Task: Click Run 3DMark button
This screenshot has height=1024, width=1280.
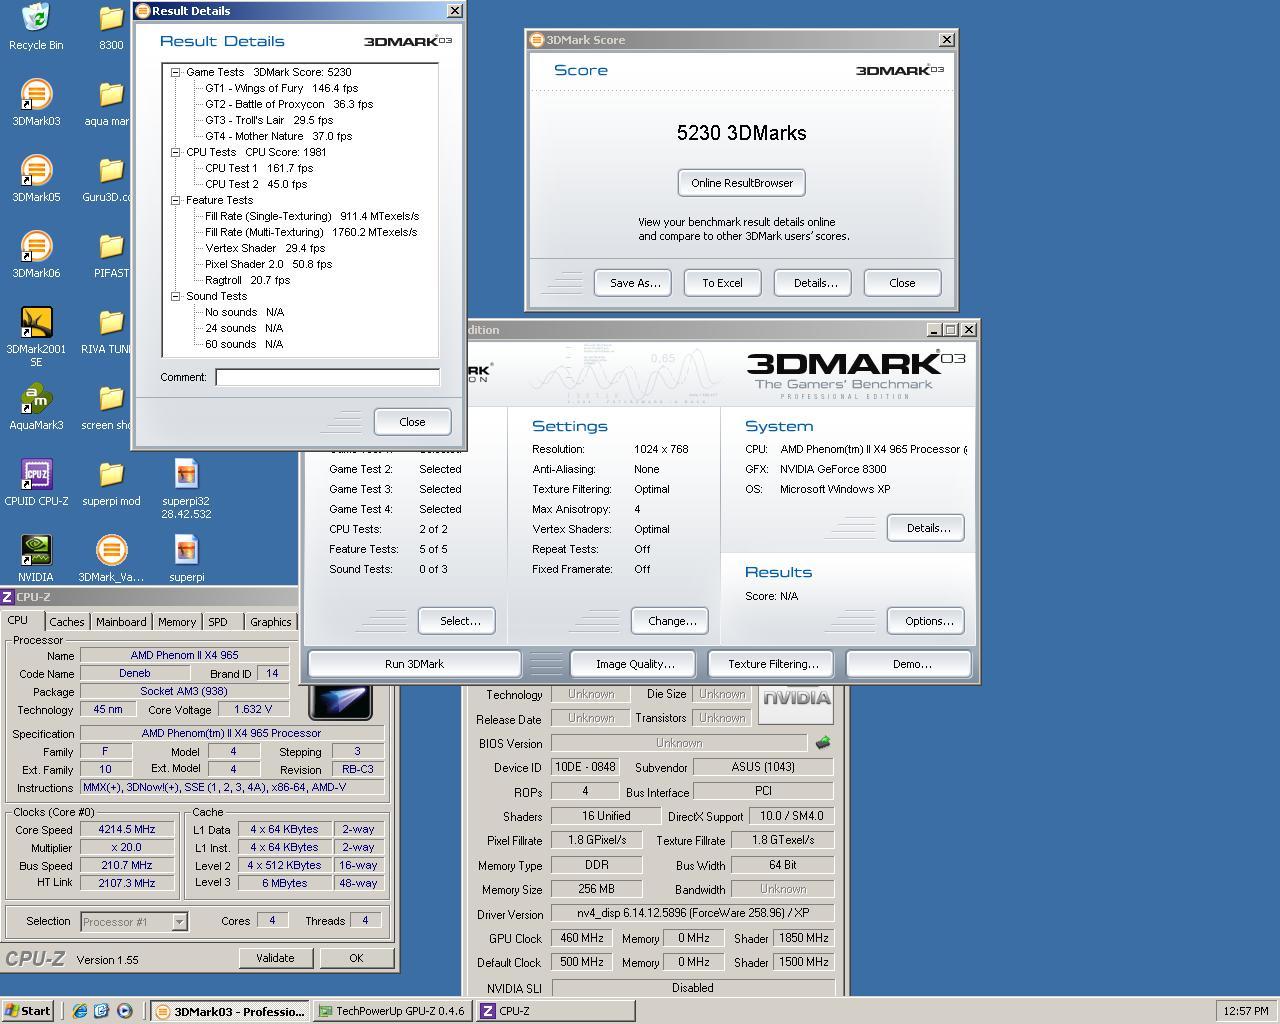Action: coord(414,664)
